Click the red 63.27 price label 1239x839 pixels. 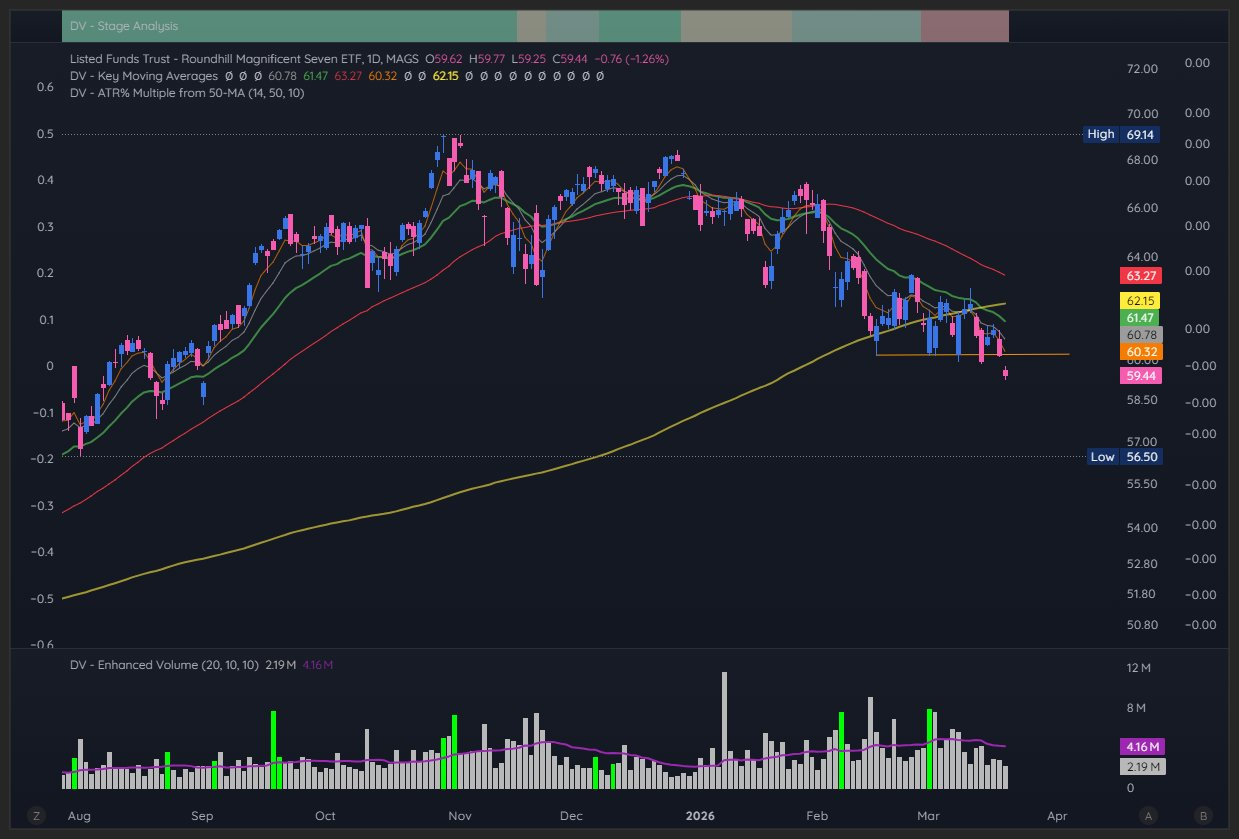pyautogui.click(x=1141, y=275)
